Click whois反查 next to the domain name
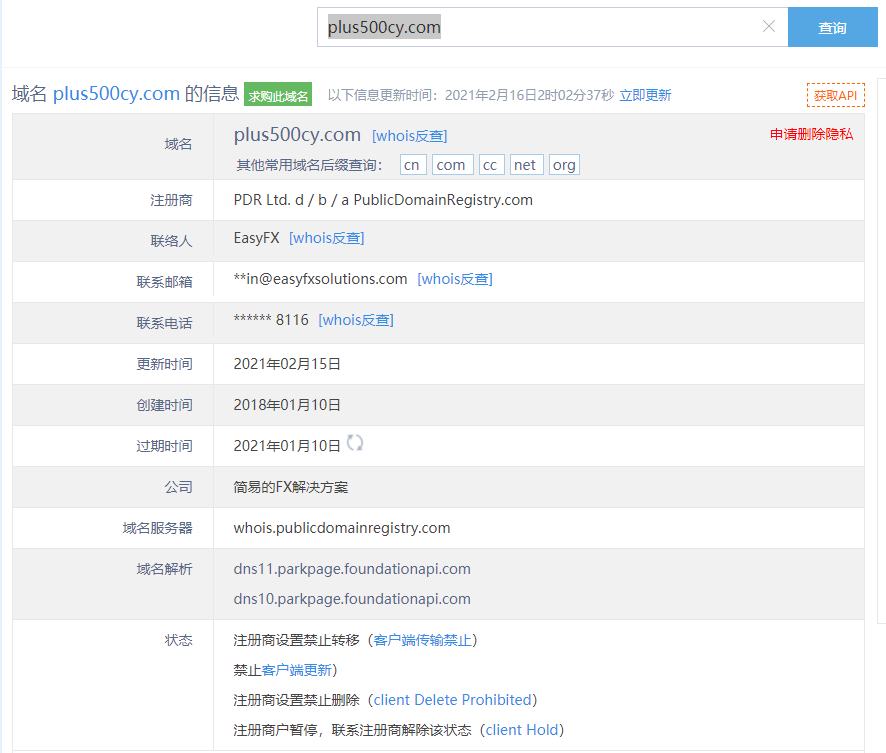 pyautogui.click(x=409, y=136)
